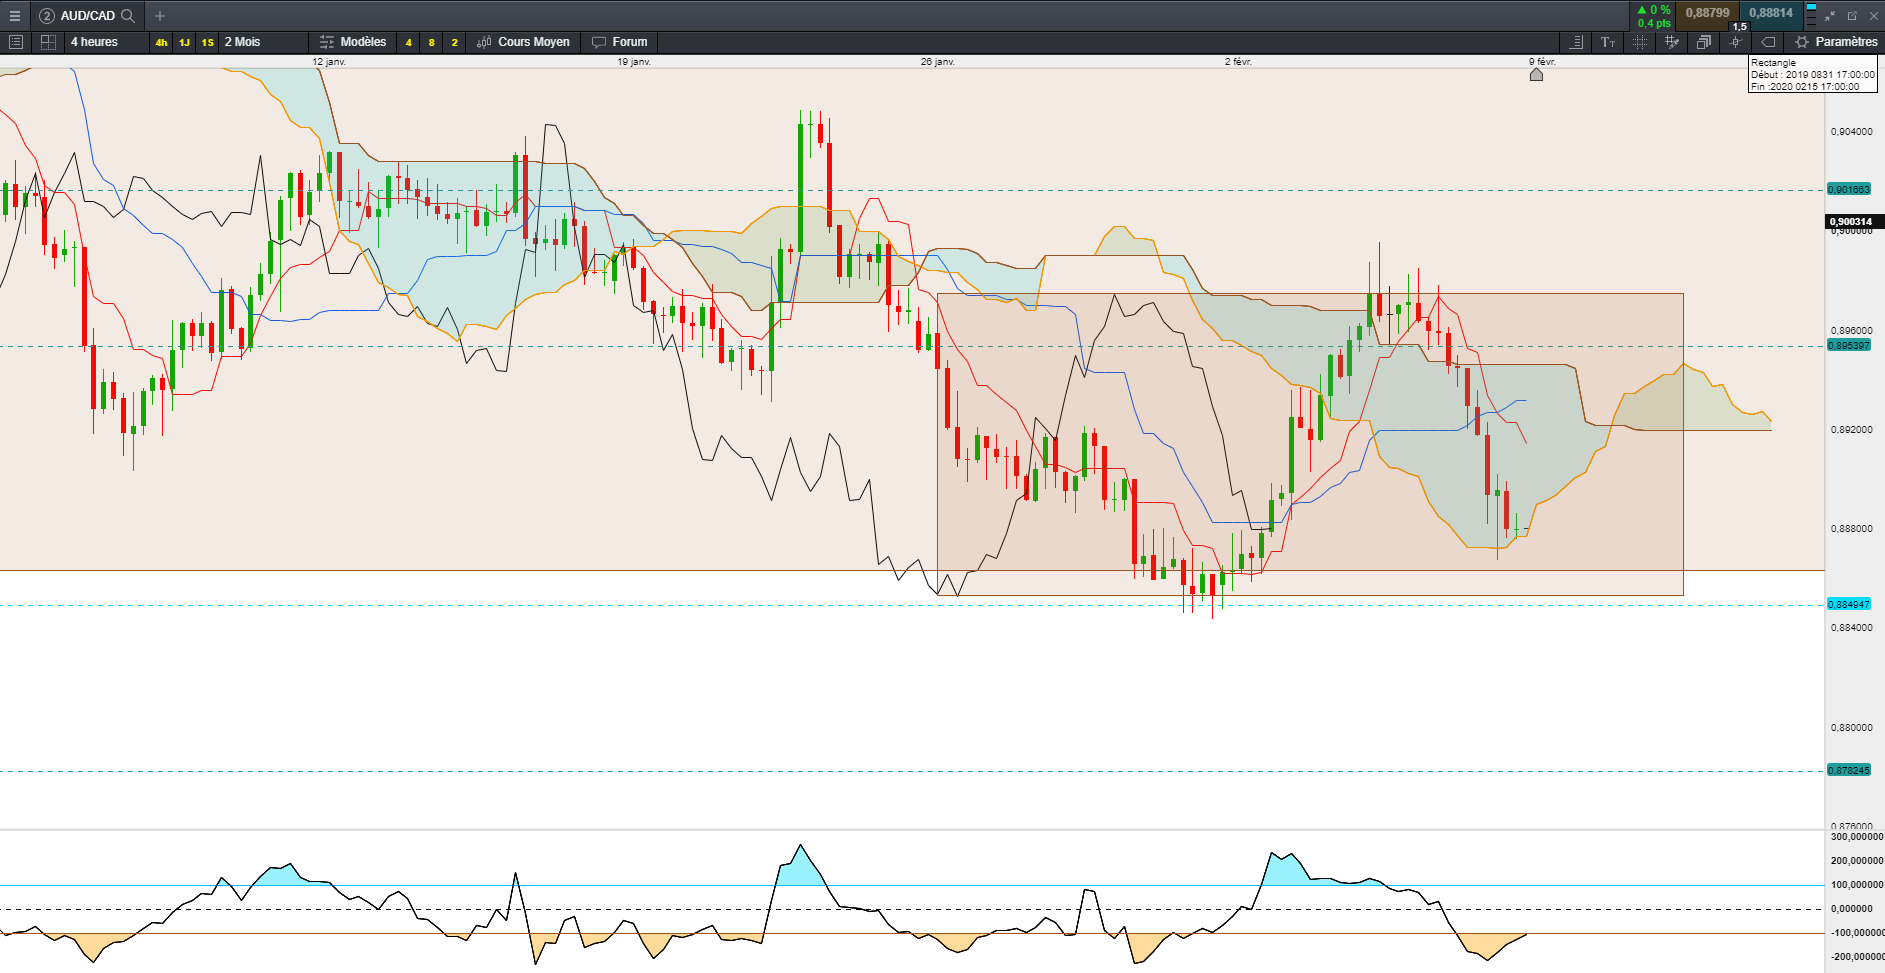
Task: Click the 0,884947 price level label
Action: pos(1849,604)
